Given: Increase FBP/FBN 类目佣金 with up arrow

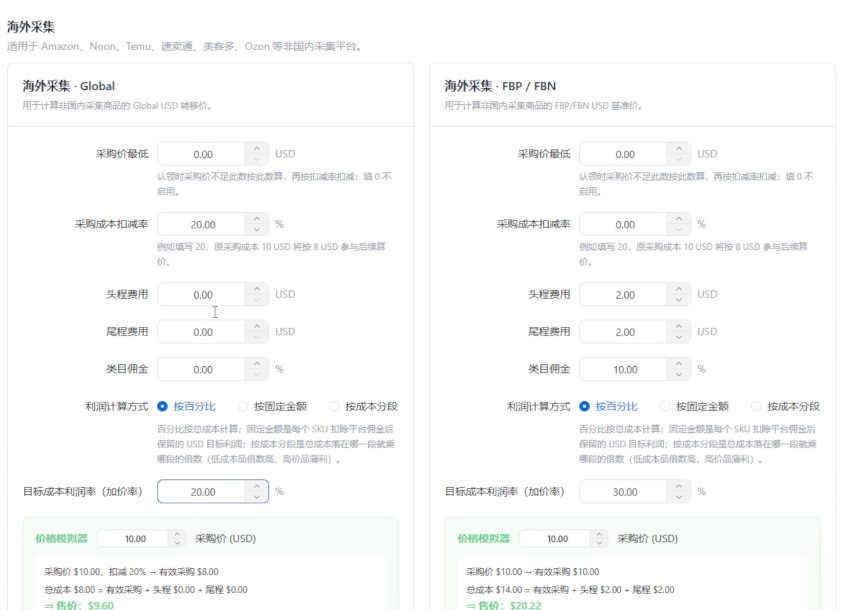Looking at the screenshot, I should coord(679,363).
